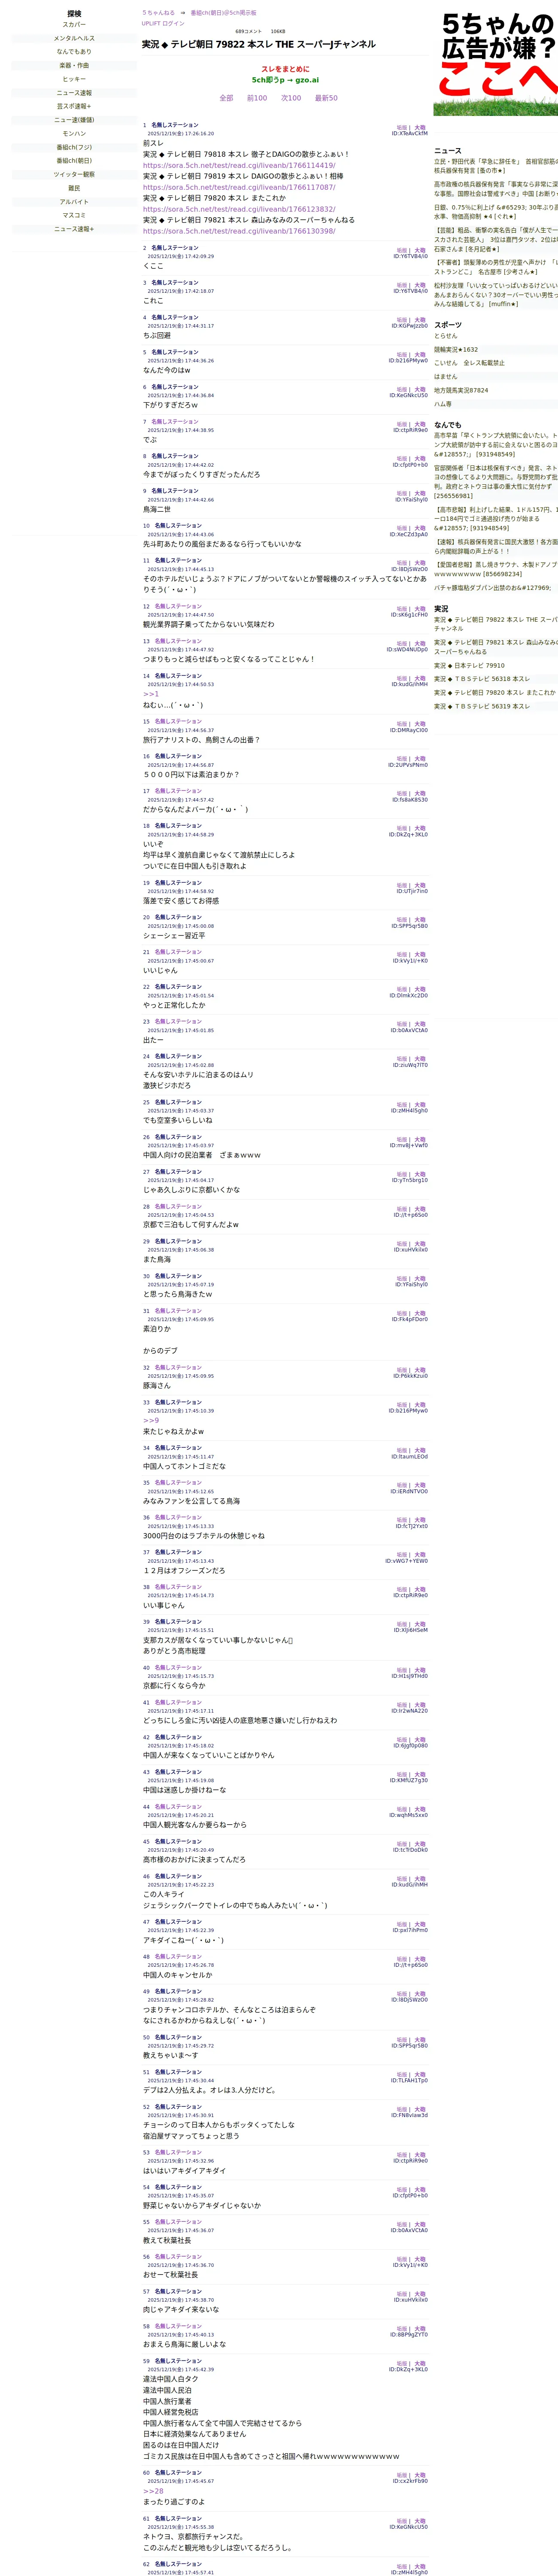The width and height of the screenshot is (558, 2576).
Task: Open the スレをまとめに link
Action: pyautogui.click(x=285, y=69)
